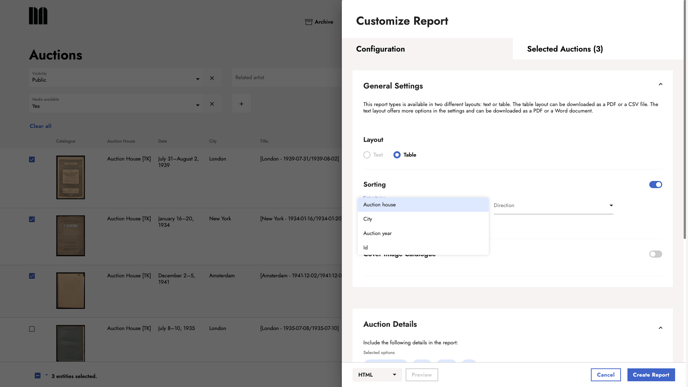Click the 'July 8–10, 1935' date cell
Screen dimensions: 688x387
(x=176, y=328)
